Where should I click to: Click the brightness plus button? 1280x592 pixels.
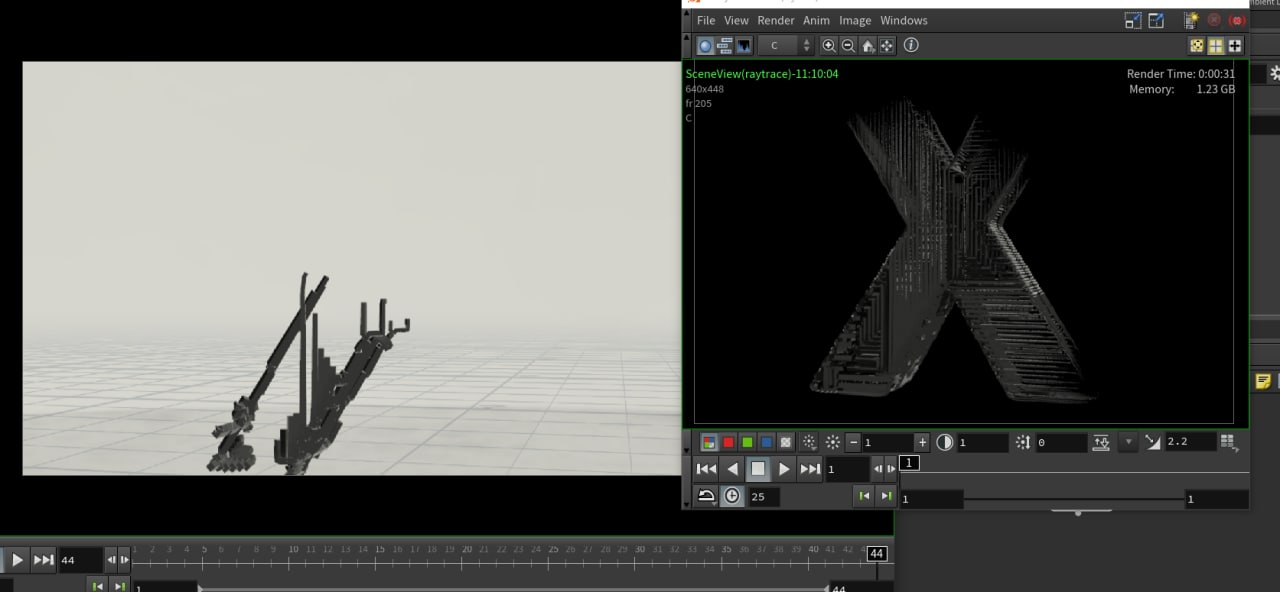click(x=922, y=442)
